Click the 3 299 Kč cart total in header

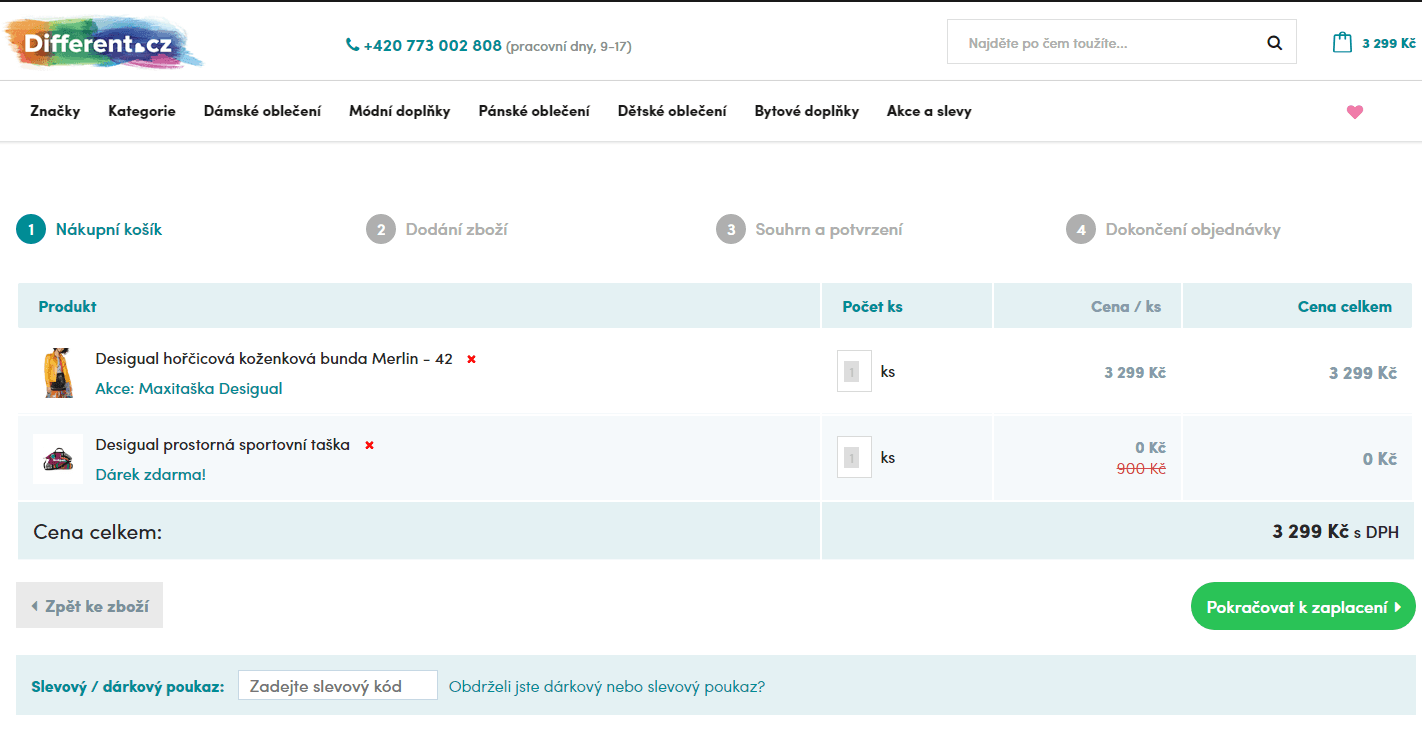[x=1389, y=43]
